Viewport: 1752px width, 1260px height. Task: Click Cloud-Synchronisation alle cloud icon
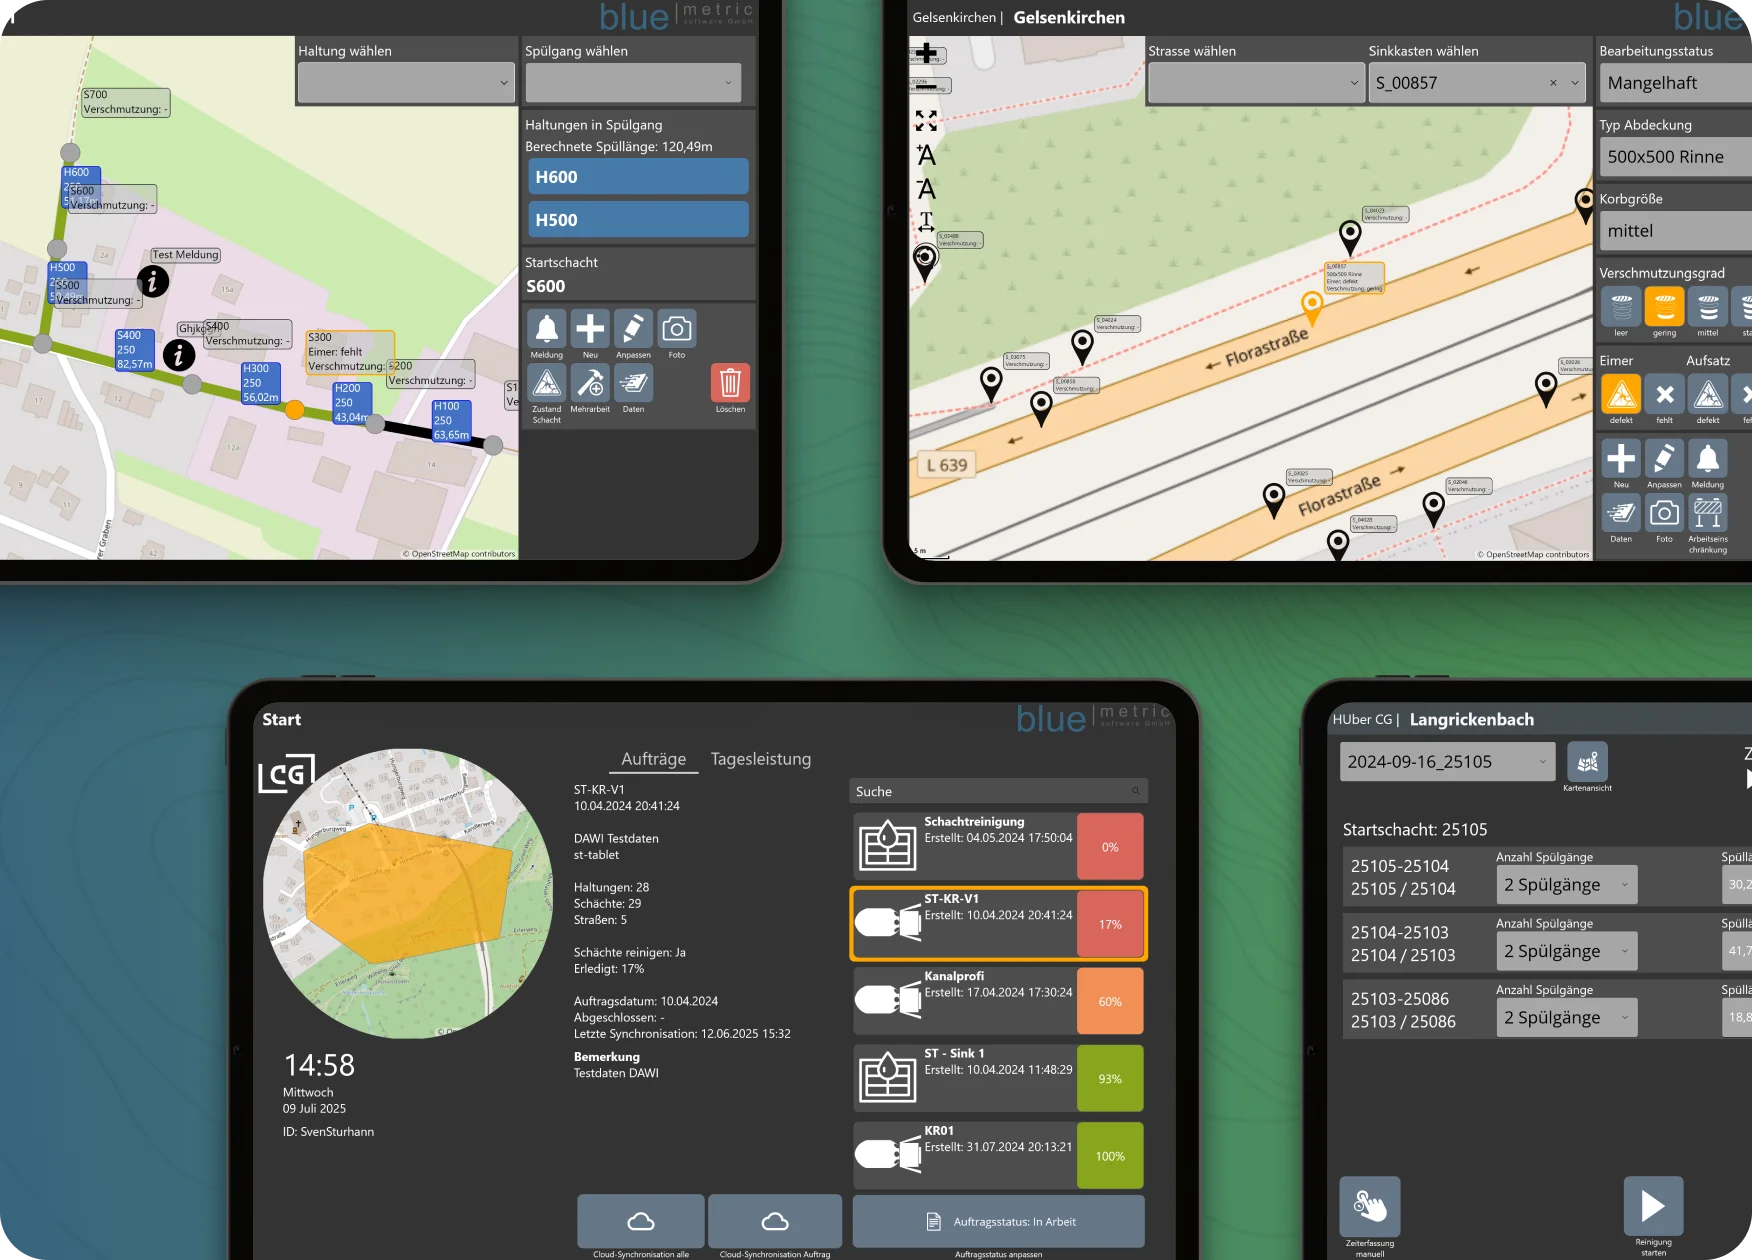[x=640, y=1221]
